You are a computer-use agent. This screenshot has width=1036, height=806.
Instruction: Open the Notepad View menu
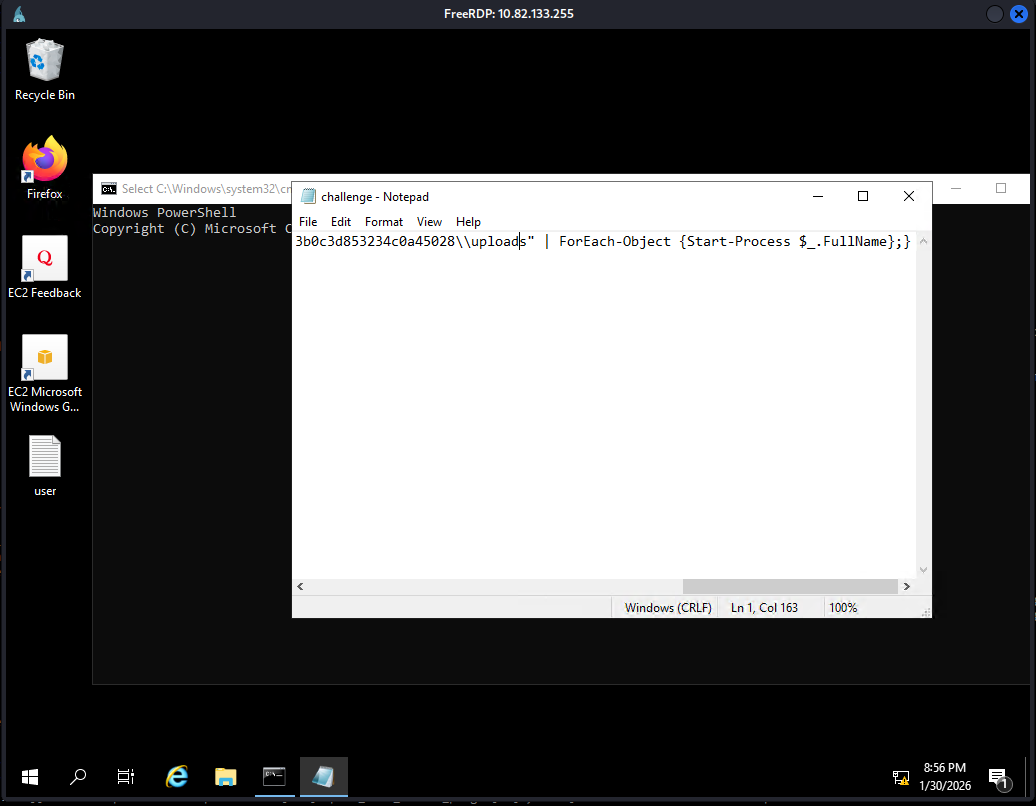[x=429, y=222]
